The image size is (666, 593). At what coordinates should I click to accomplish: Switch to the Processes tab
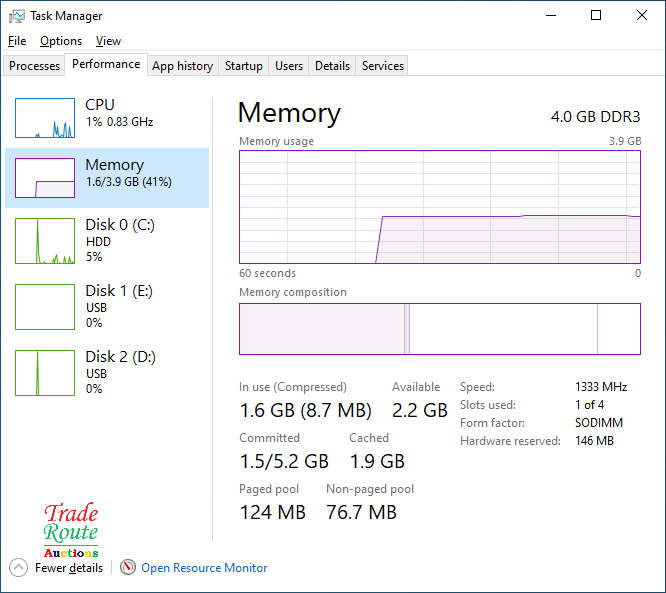pos(35,66)
